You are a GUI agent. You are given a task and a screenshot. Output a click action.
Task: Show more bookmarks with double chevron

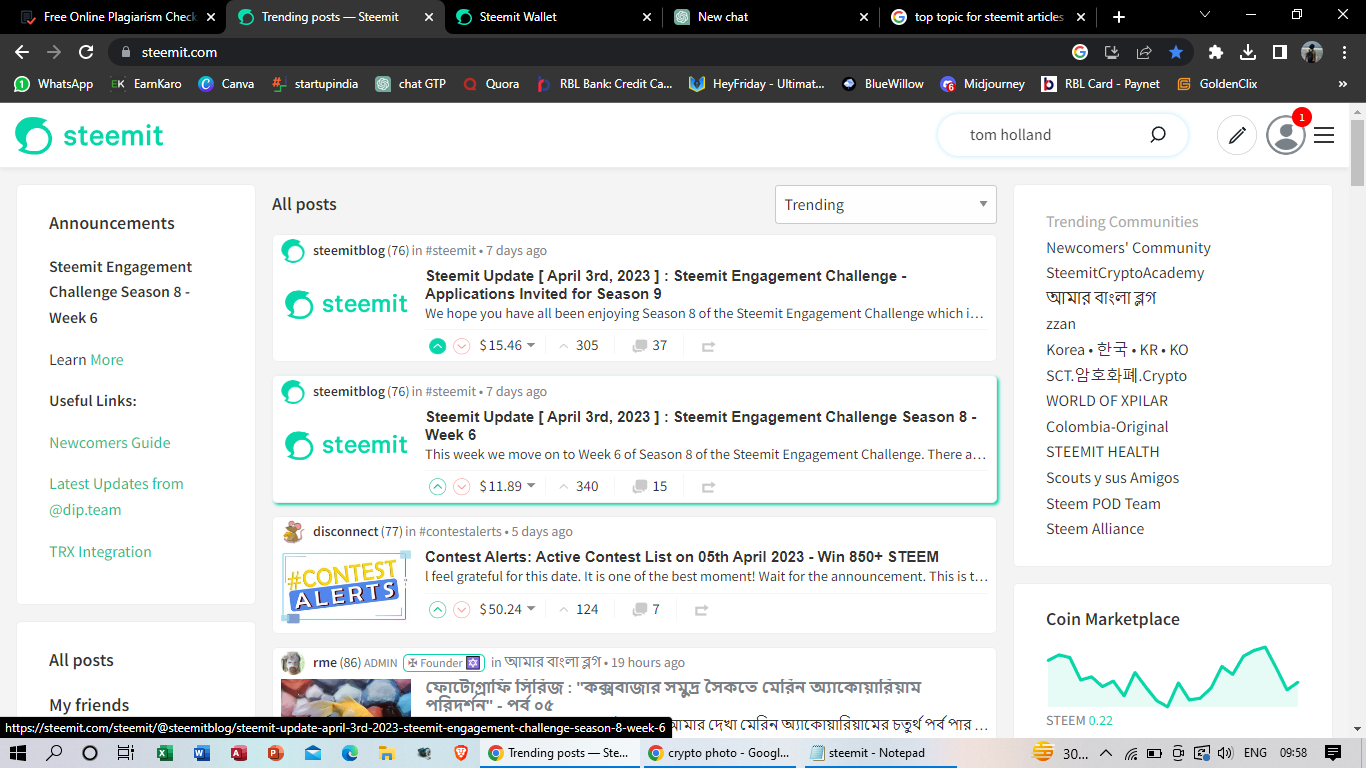point(1342,84)
